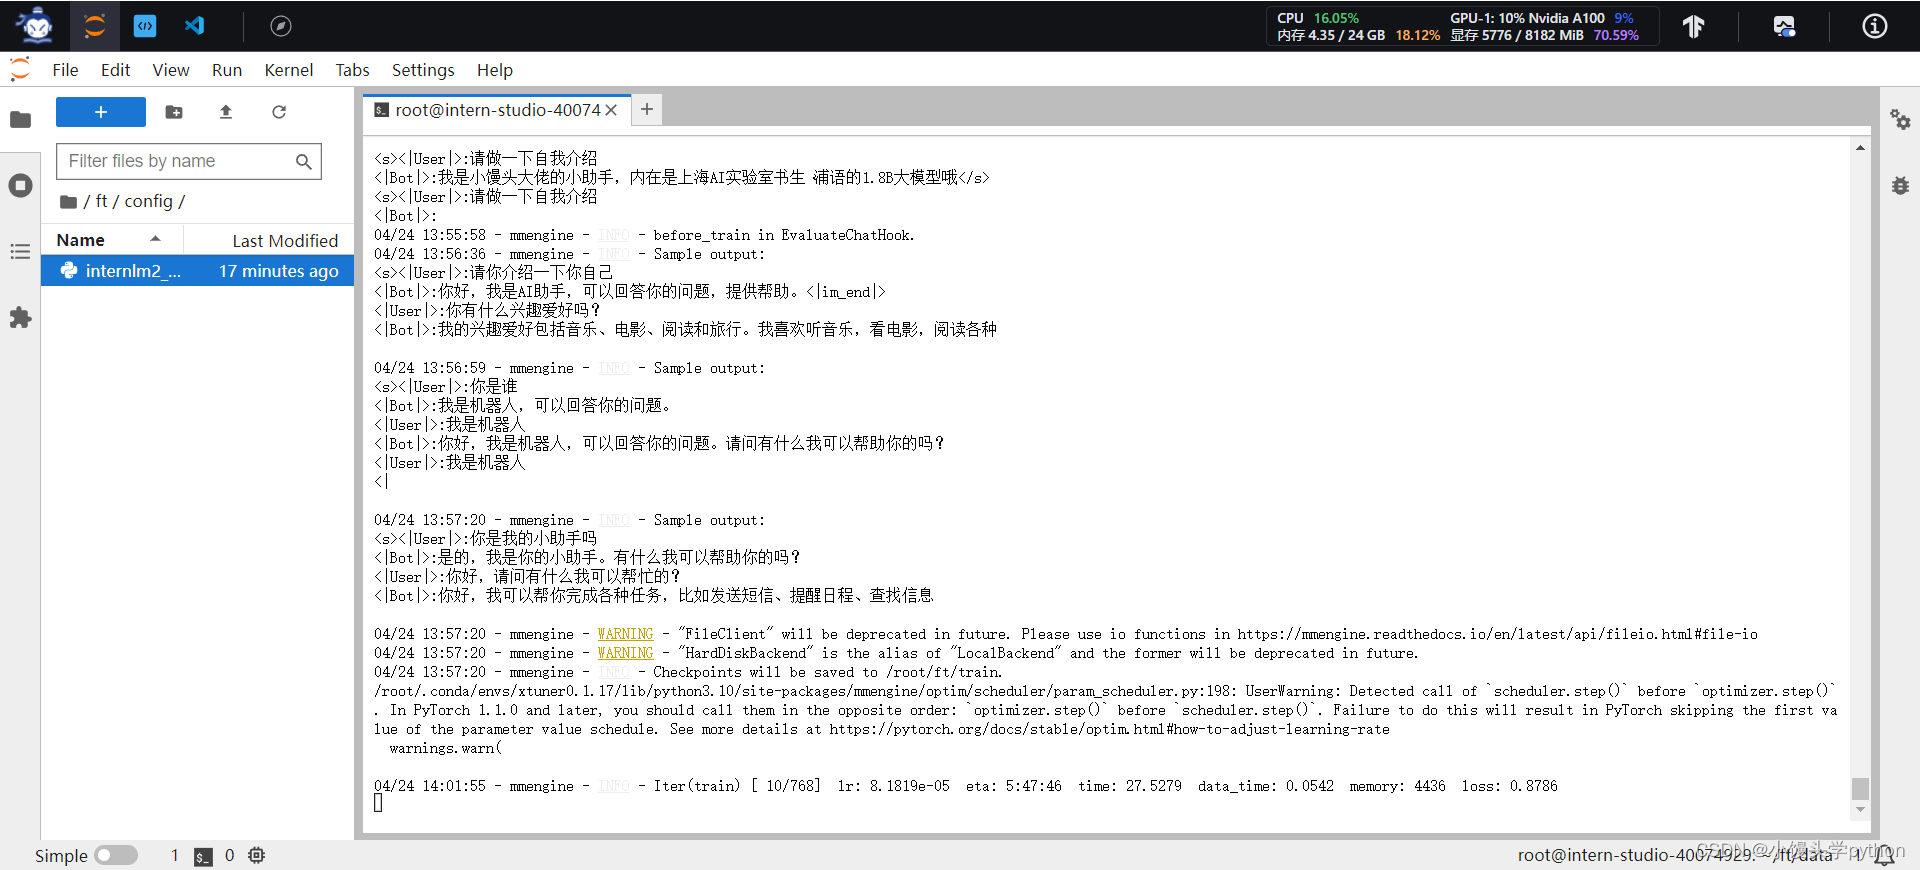Open the terminal app icon in top bar
This screenshot has height=870, width=1920.
tap(145, 26)
